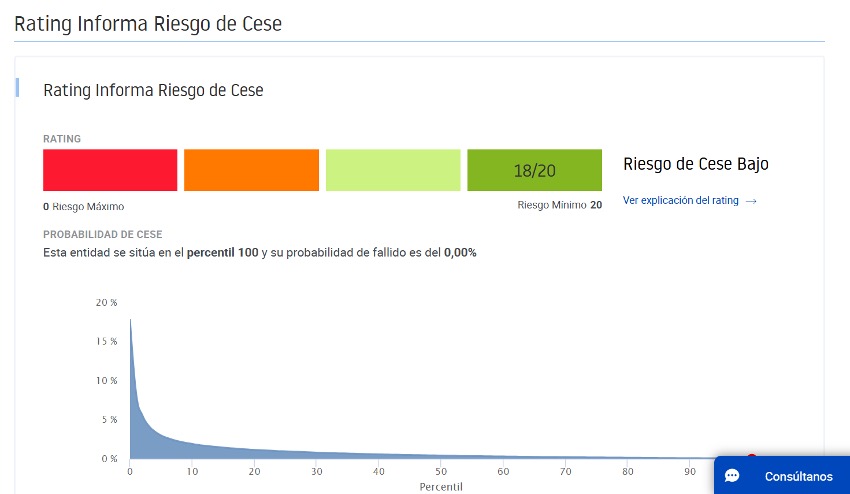This screenshot has width=850, height=494.
Task: Click the 'Riesgo Mínimo 20' scale label
Action: click(x=559, y=205)
